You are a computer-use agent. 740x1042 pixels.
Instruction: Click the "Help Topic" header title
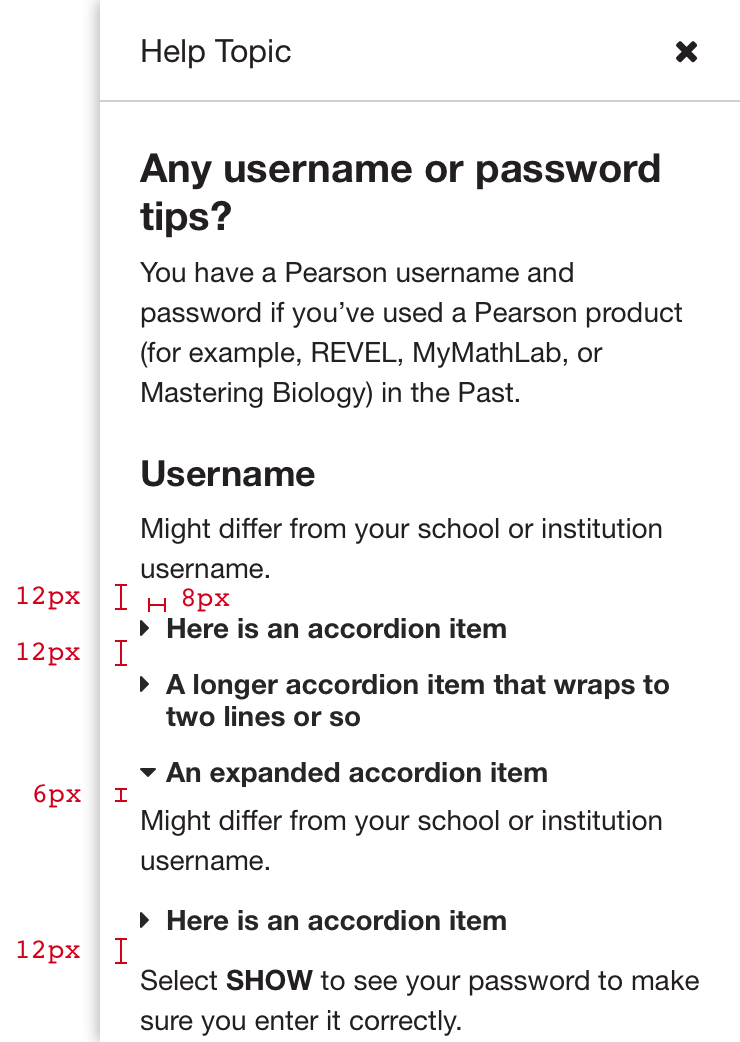pyautogui.click(x=216, y=52)
